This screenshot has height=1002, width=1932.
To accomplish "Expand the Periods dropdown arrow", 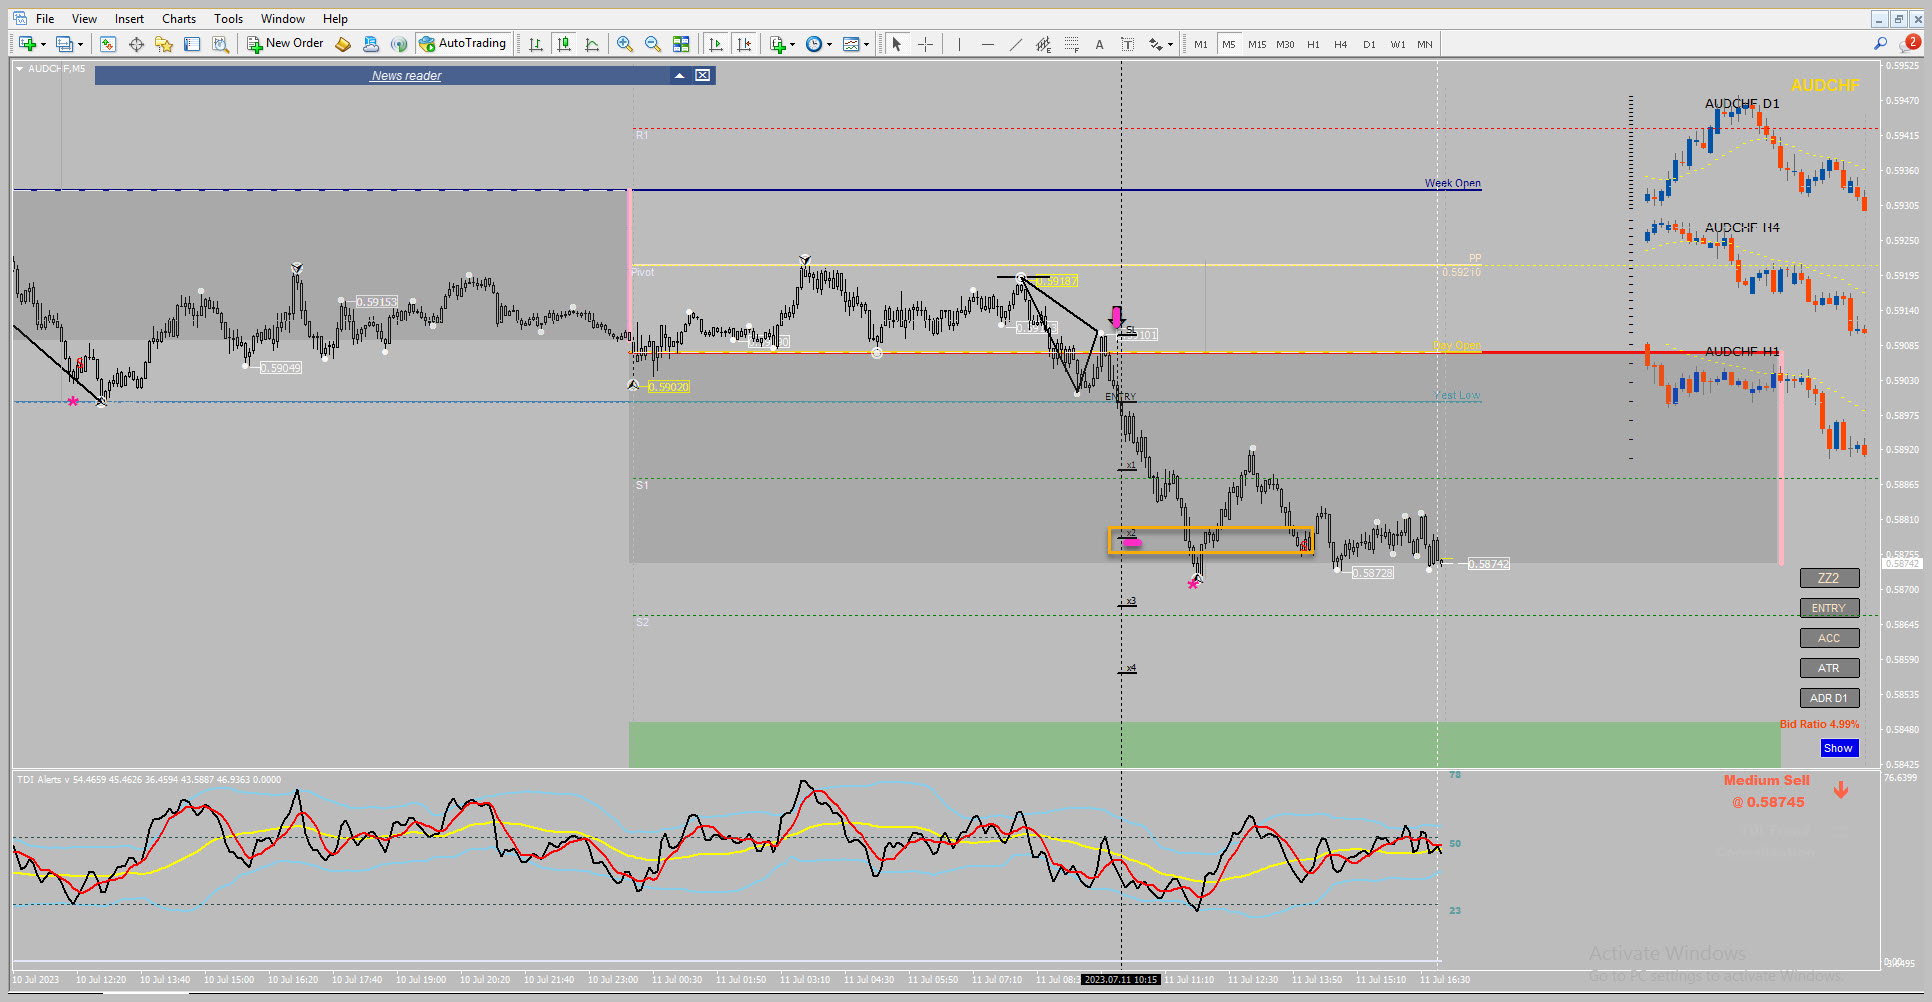I will (829, 44).
